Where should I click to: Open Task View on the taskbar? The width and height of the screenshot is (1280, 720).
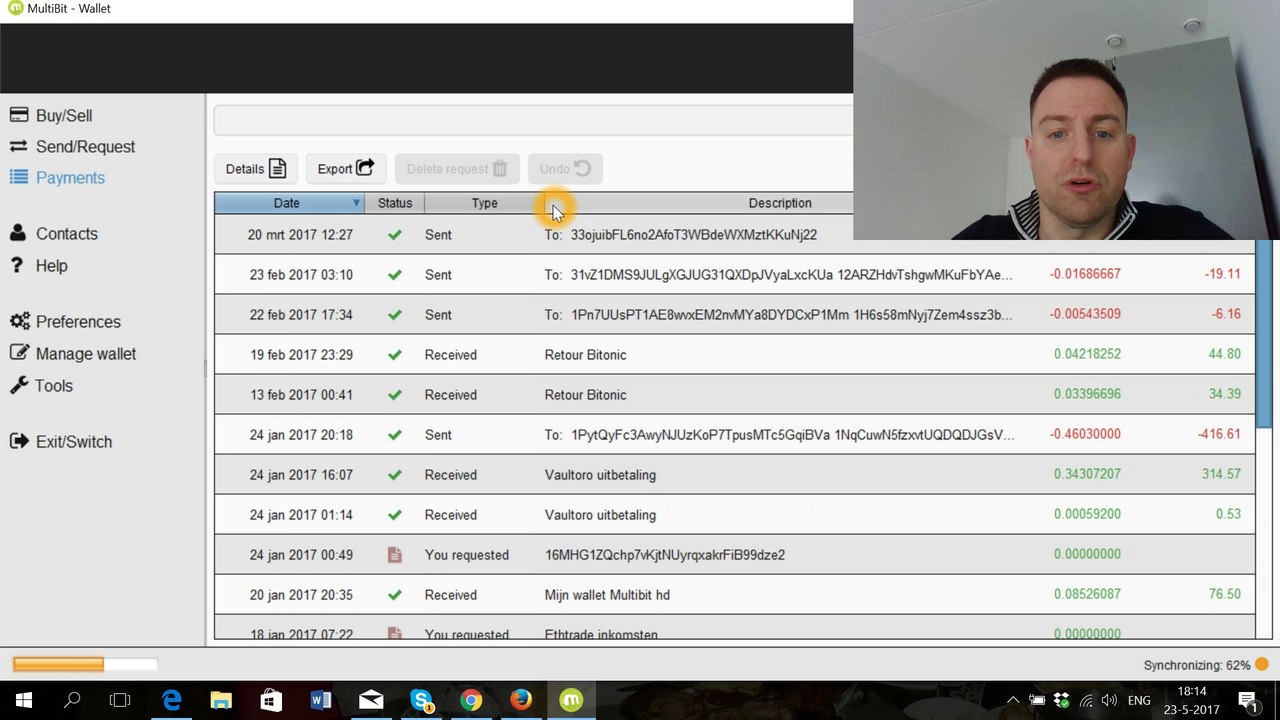pyautogui.click(x=120, y=700)
